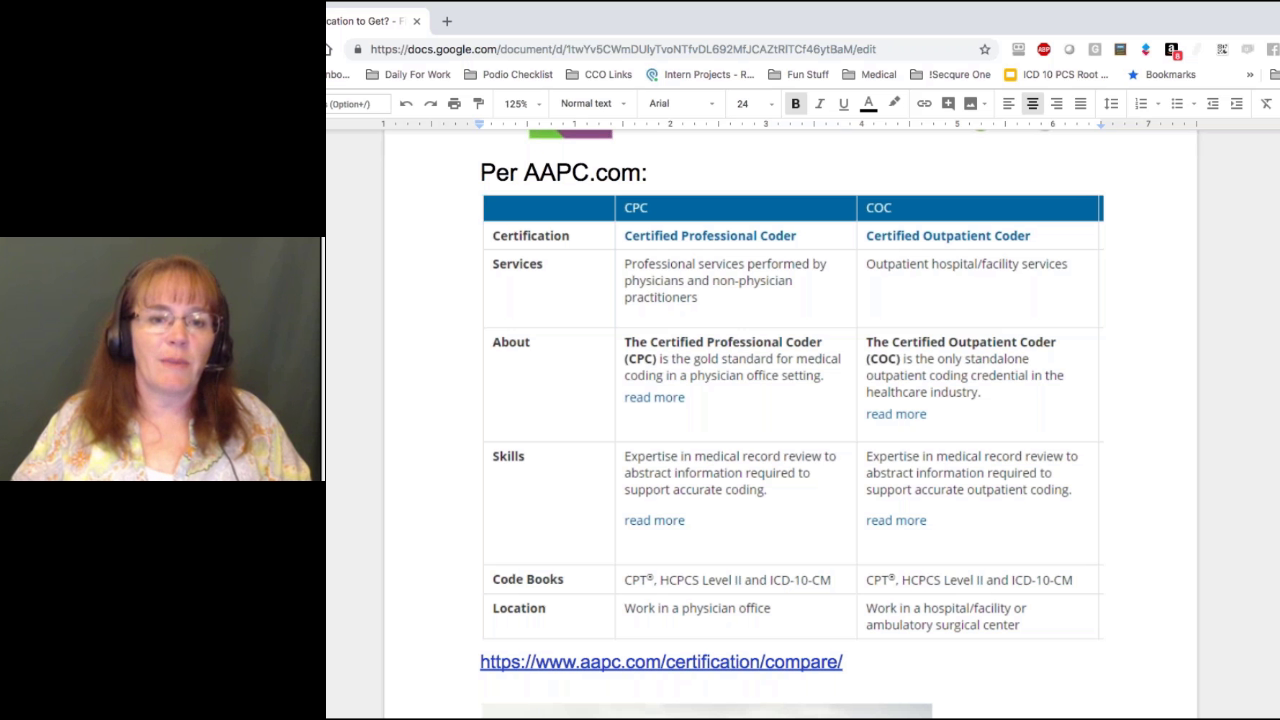The image size is (1280, 720).
Task: Close the current browser tab
Action: click(417, 21)
